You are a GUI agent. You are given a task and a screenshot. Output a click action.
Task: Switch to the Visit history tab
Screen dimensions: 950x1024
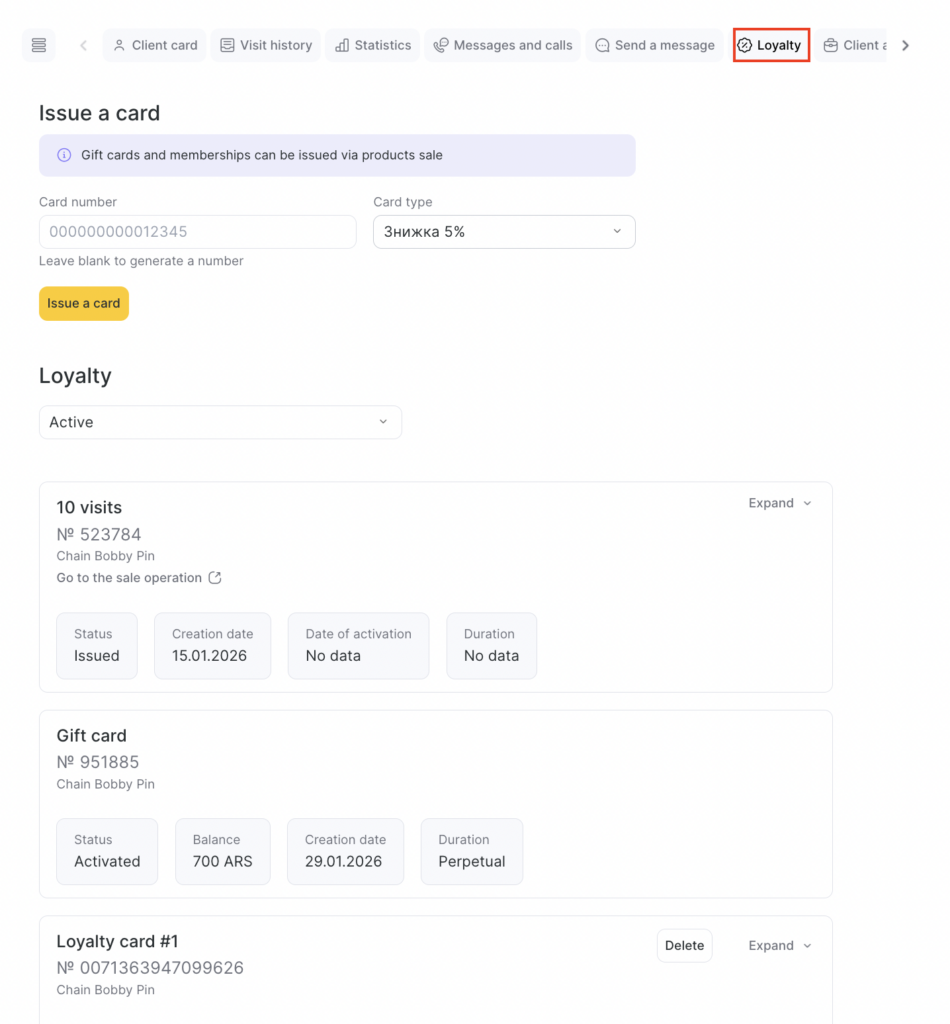point(266,45)
